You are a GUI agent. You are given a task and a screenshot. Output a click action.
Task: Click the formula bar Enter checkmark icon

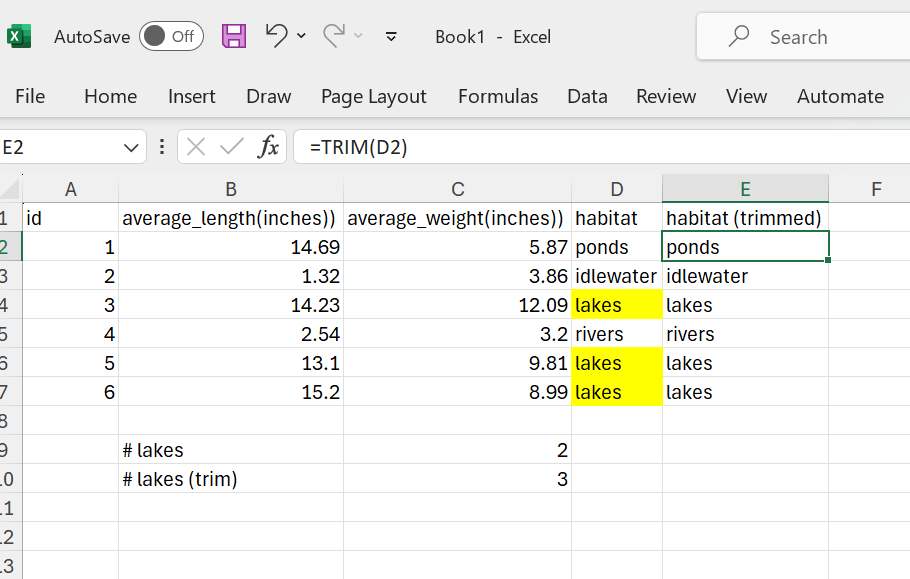coord(232,147)
